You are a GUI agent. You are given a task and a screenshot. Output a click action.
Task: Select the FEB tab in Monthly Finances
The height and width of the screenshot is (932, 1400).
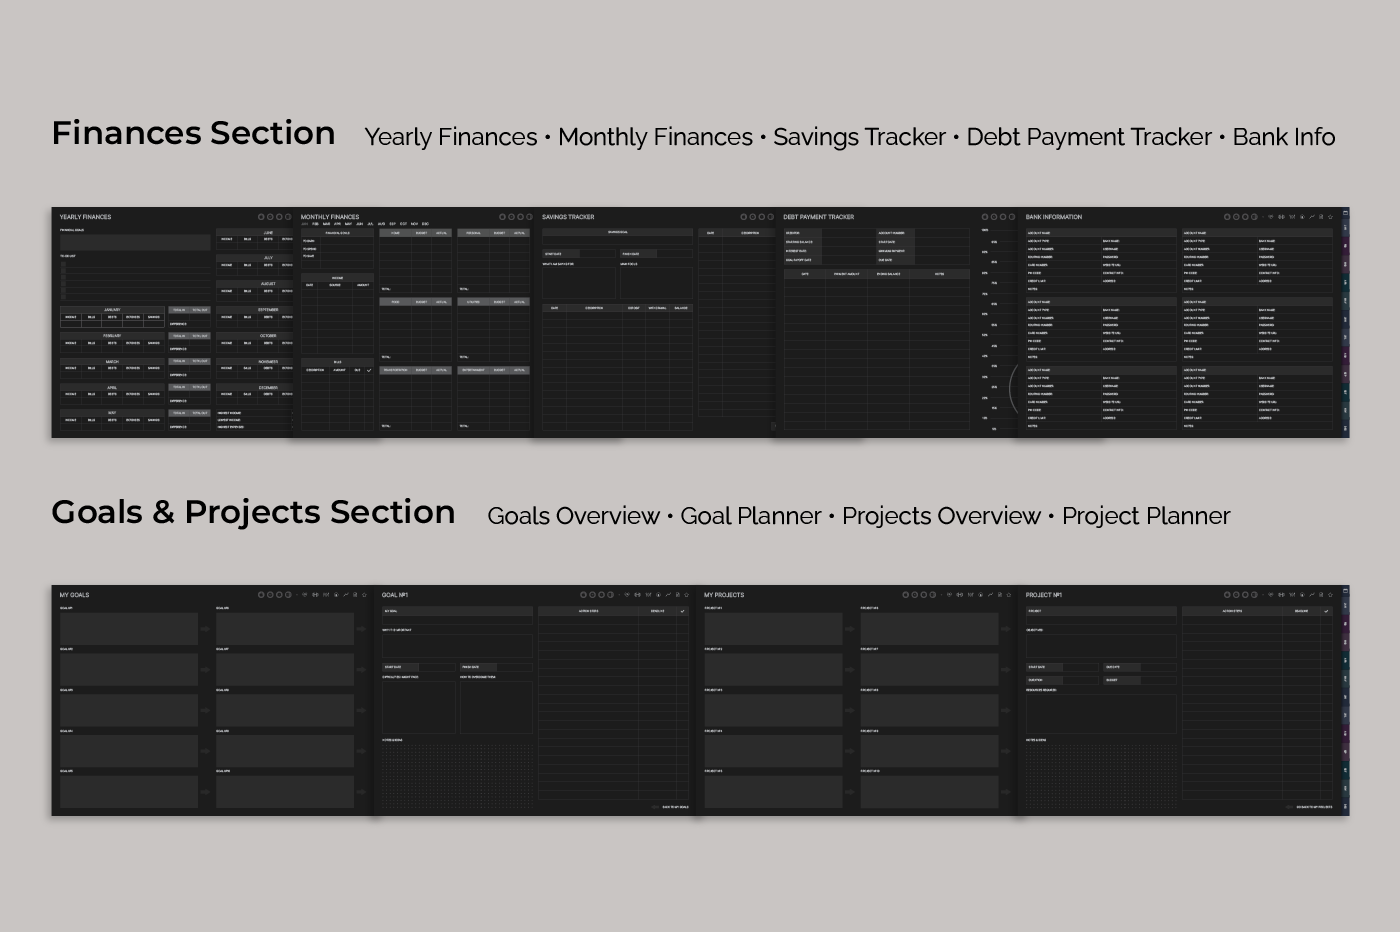[315, 224]
